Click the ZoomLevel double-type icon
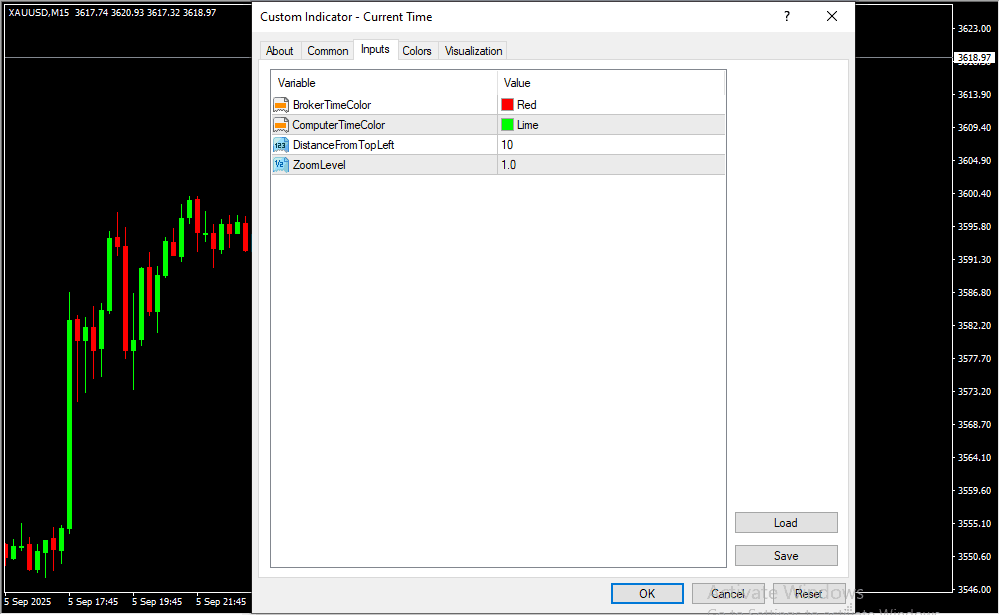1000x615 pixels. click(281, 165)
